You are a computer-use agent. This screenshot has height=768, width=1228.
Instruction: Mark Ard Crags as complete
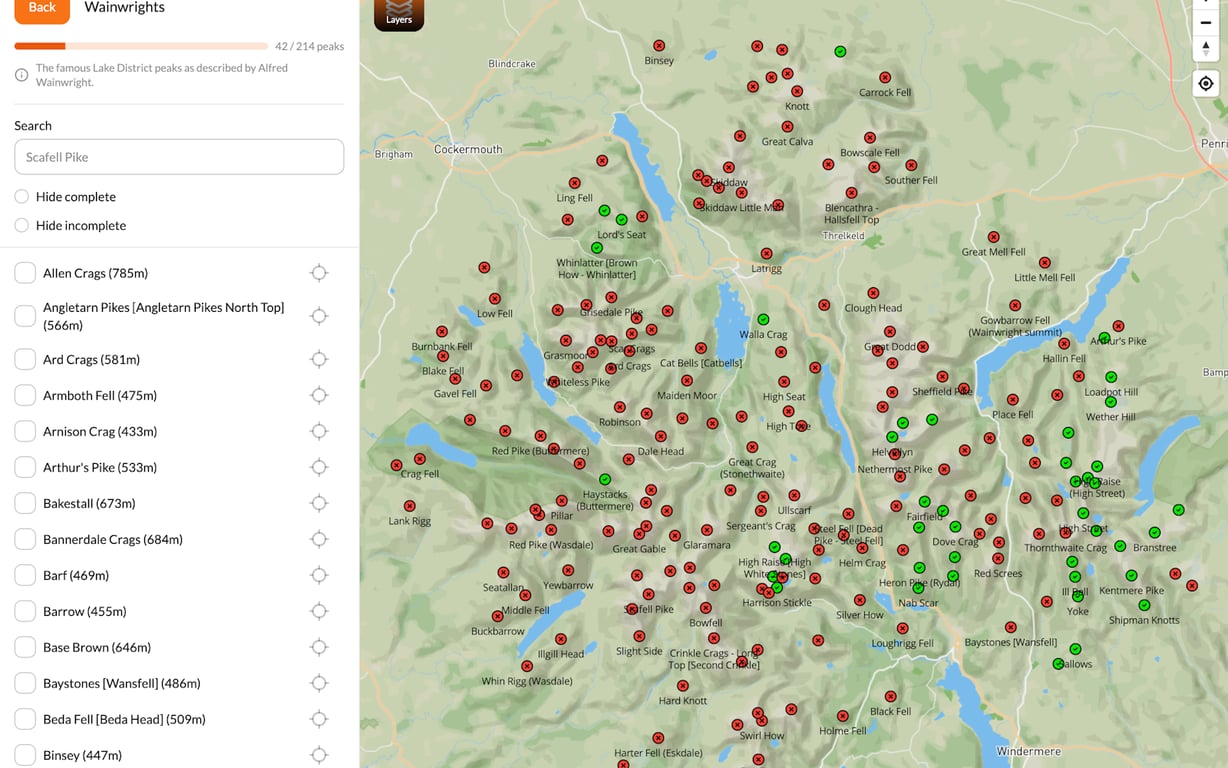click(x=25, y=359)
